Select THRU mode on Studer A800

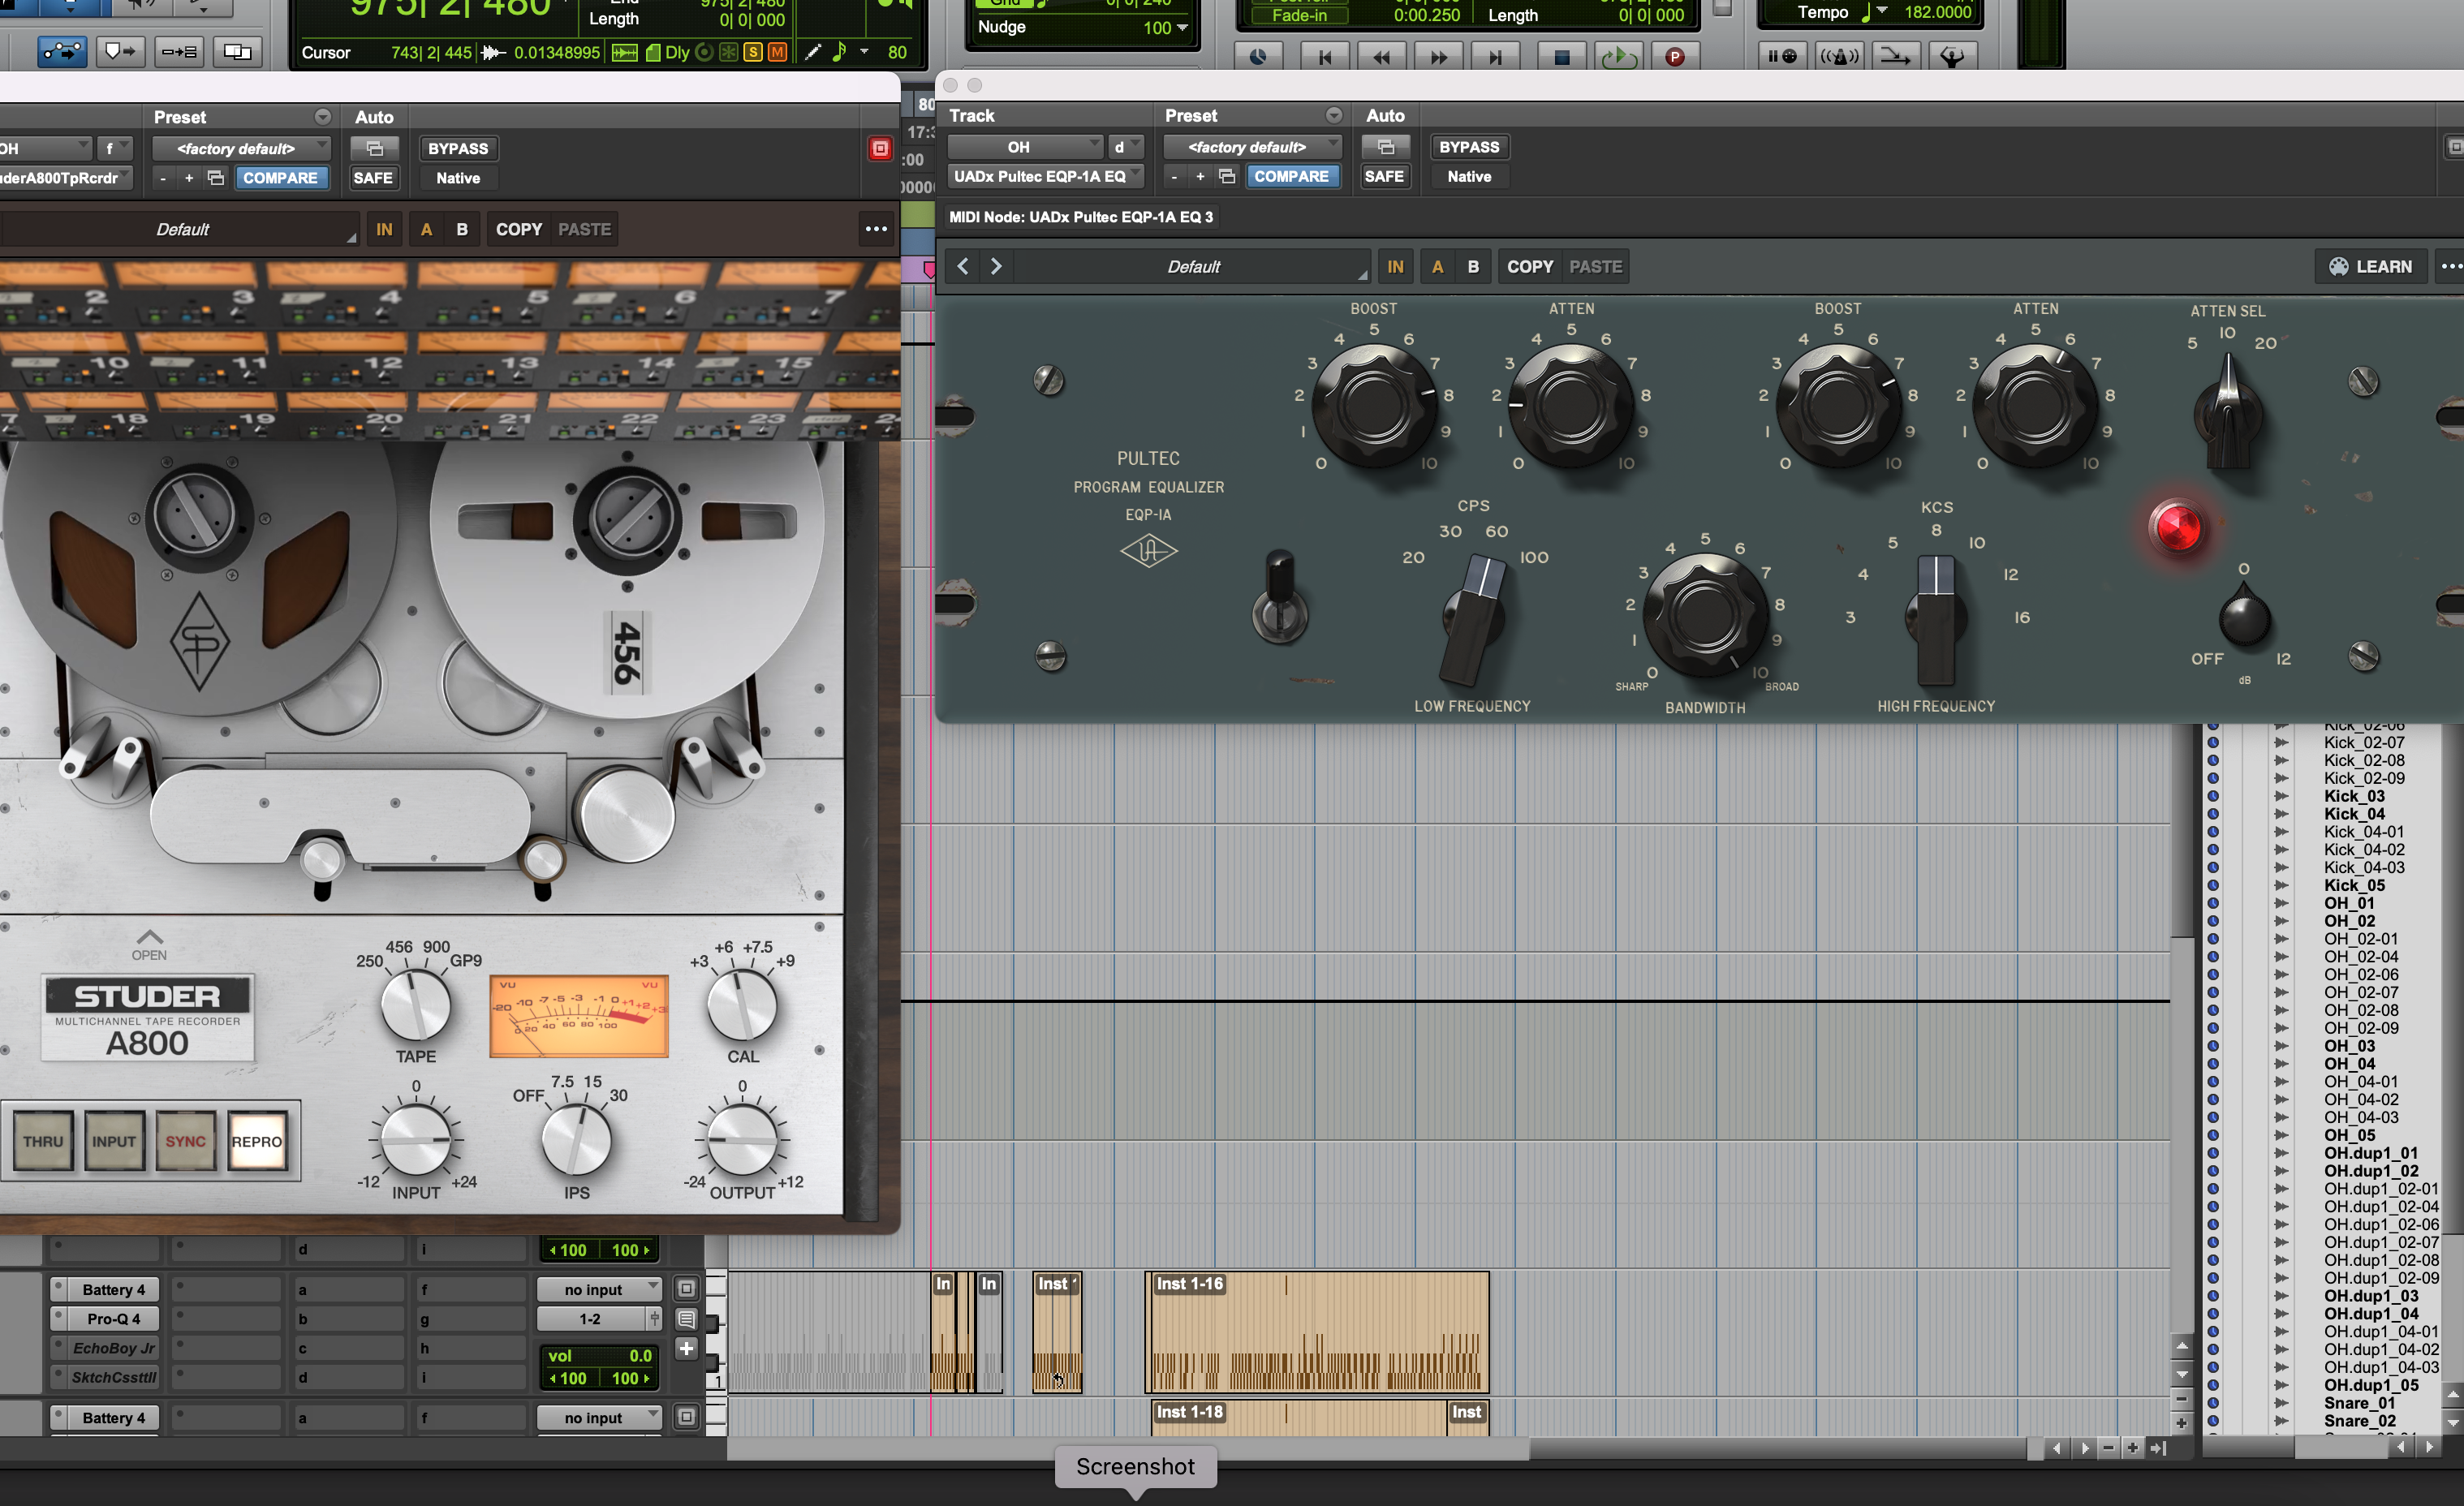click(x=43, y=1141)
